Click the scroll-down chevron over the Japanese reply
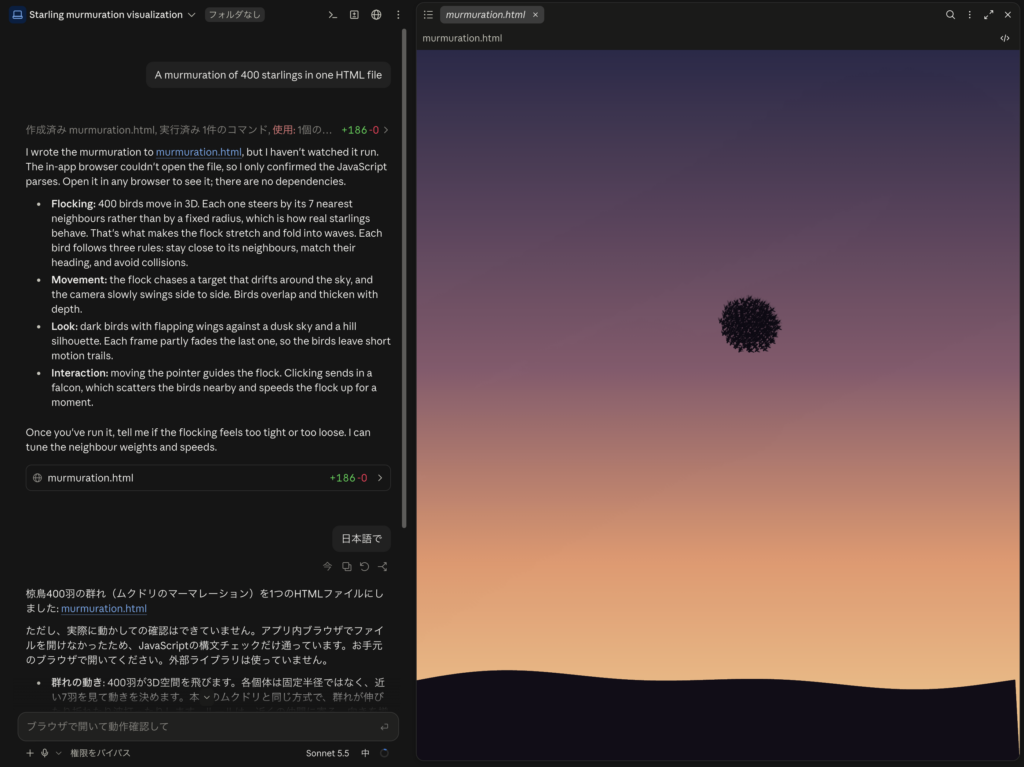Screen dimensions: 1024x767 pyautogui.click(x=207, y=697)
